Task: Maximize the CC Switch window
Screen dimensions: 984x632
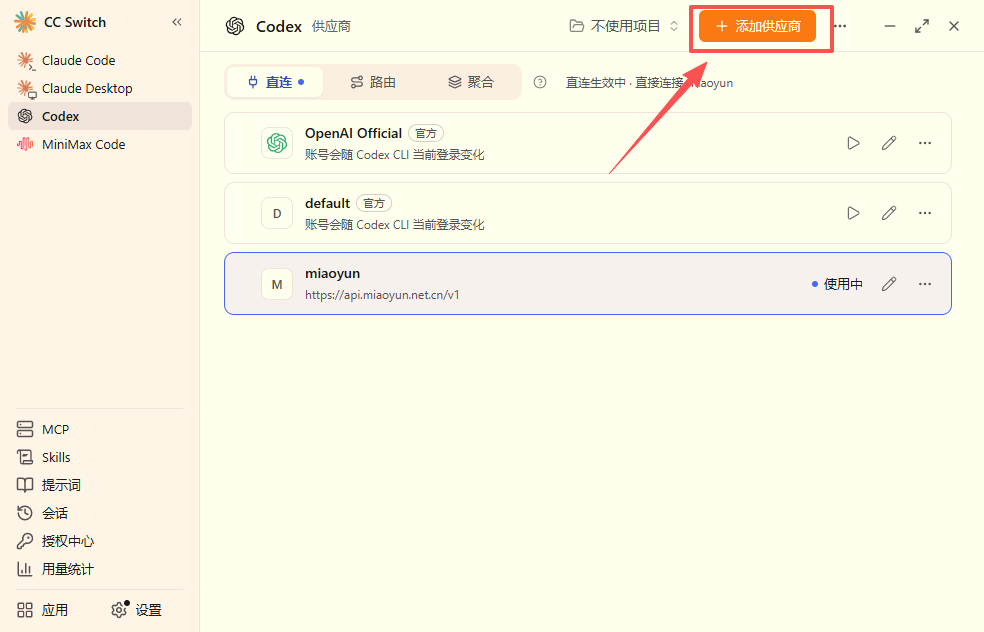Action: pos(922,26)
